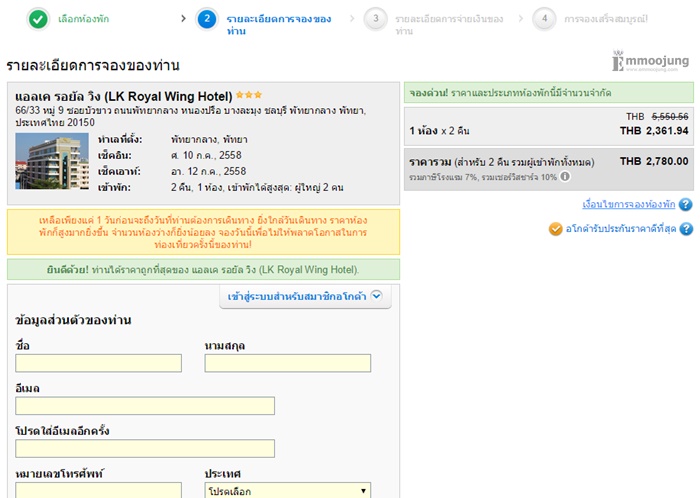Open help icon next to best price guarantee
Screen dimensions: 700x498
(686, 229)
